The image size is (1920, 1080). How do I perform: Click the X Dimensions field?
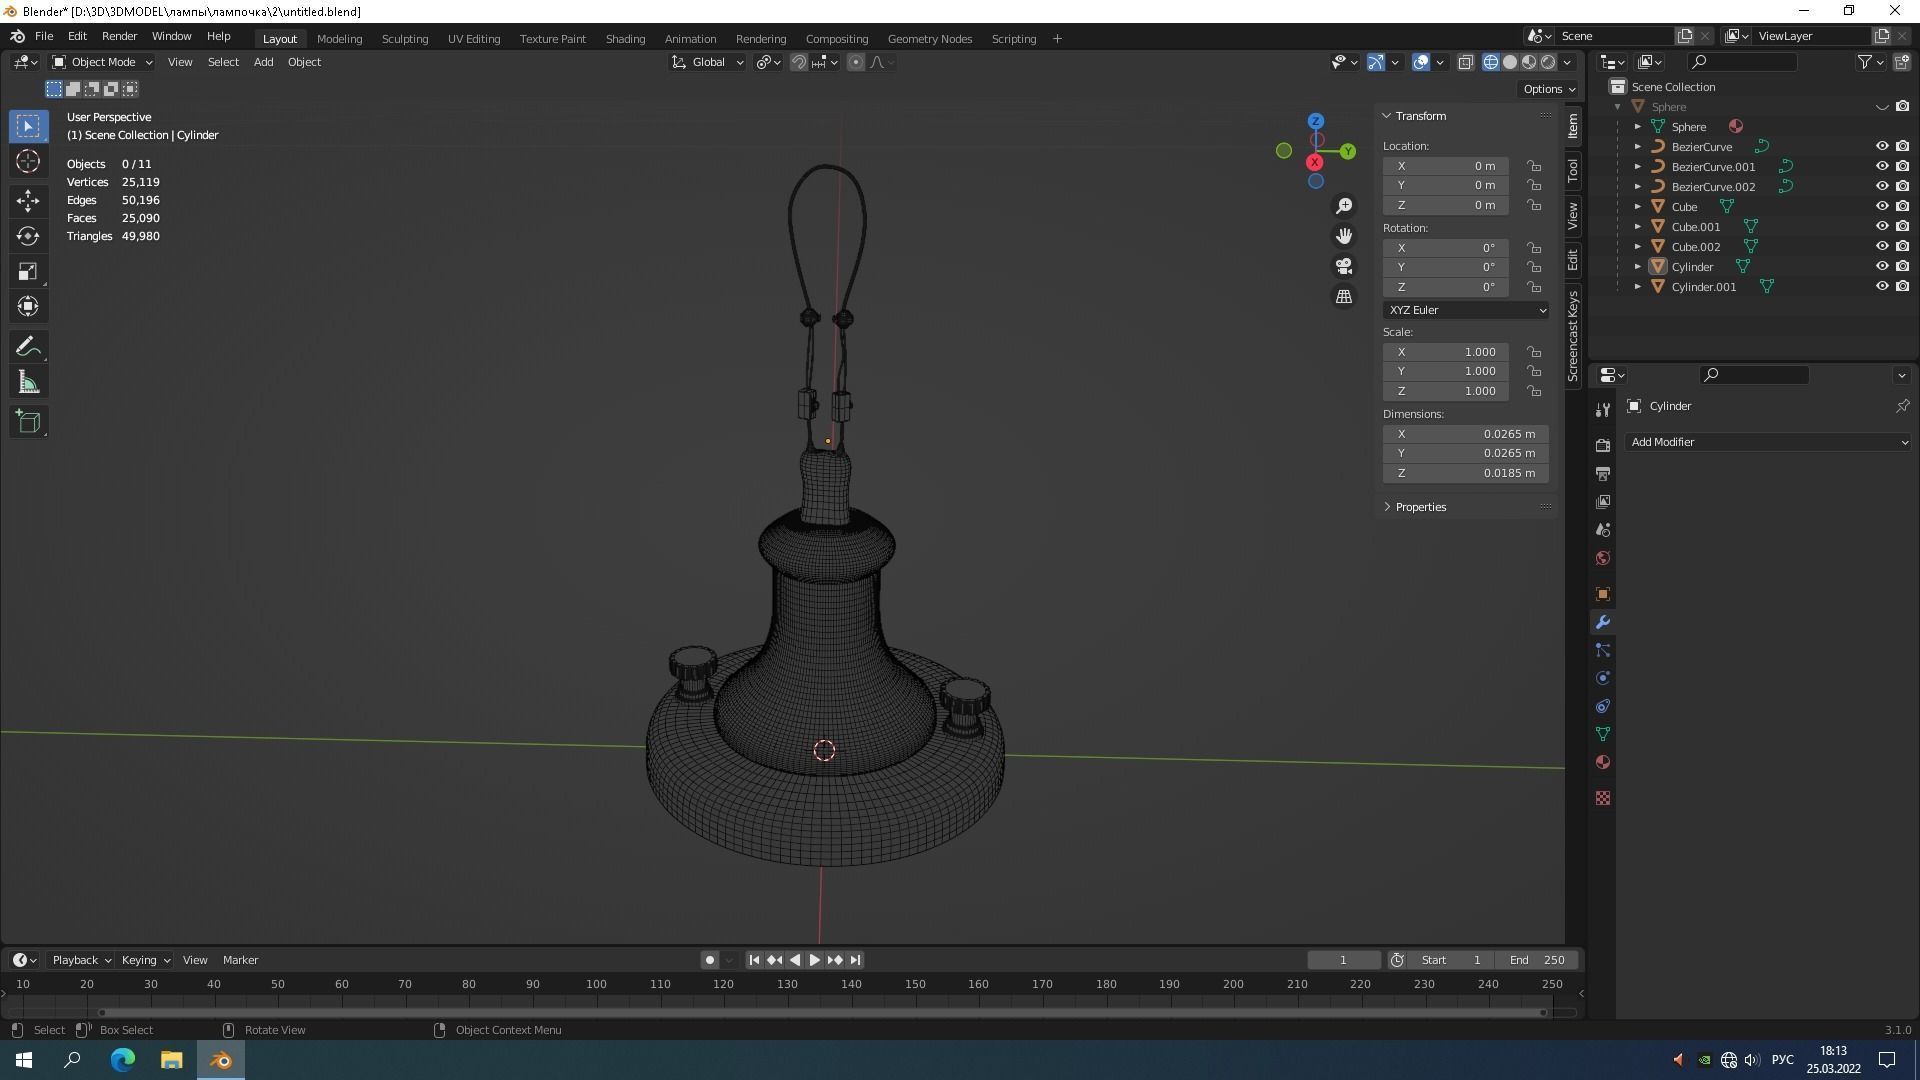click(1466, 434)
